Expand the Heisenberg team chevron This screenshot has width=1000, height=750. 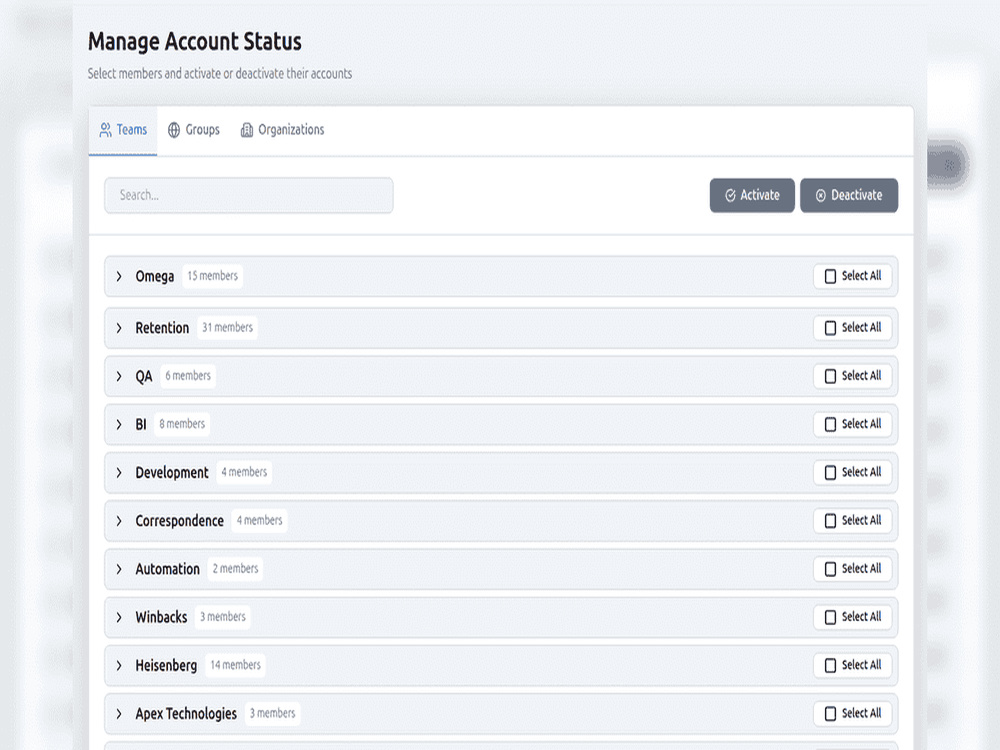coord(119,665)
